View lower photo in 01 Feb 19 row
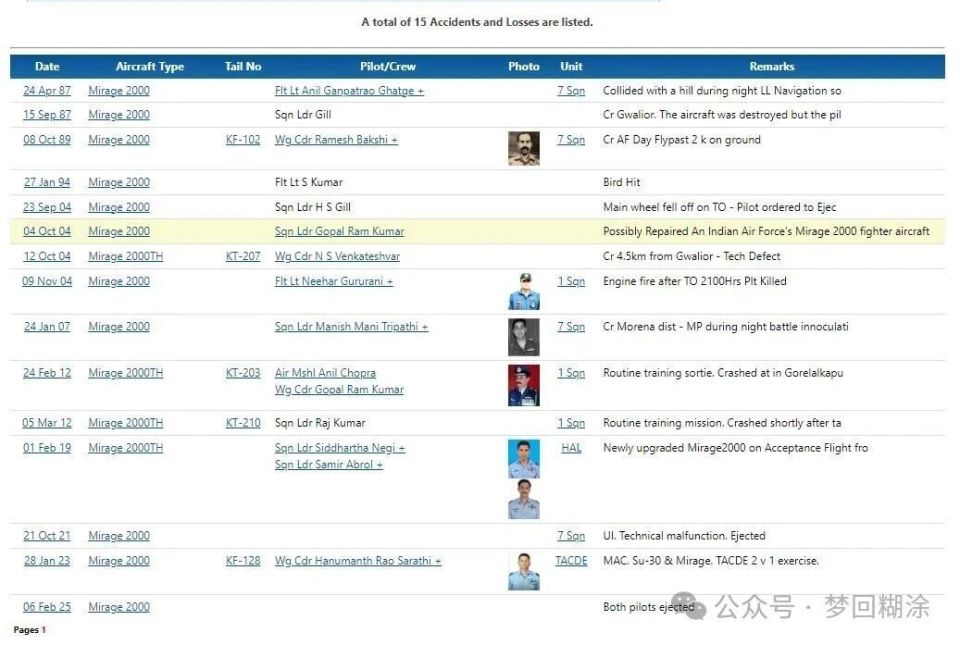The width and height of the screenshot is (960, 645). click(524, 499)
